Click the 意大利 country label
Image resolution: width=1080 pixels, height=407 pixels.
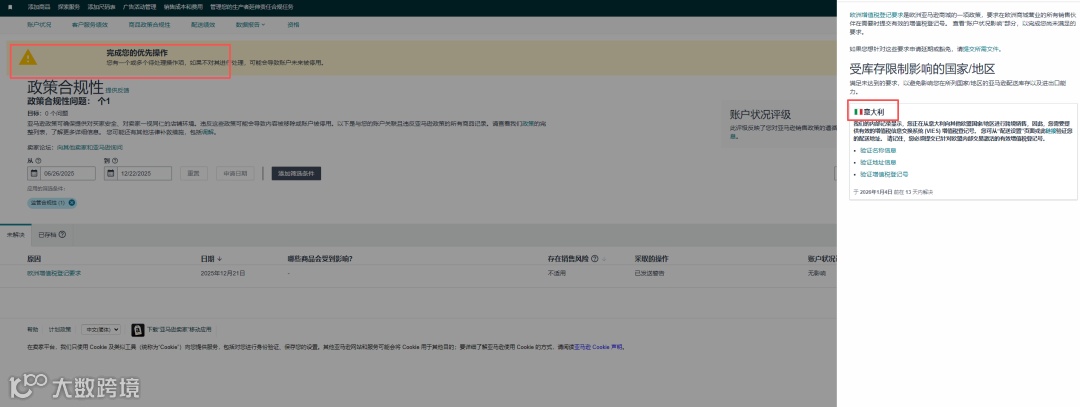[873, 112]
